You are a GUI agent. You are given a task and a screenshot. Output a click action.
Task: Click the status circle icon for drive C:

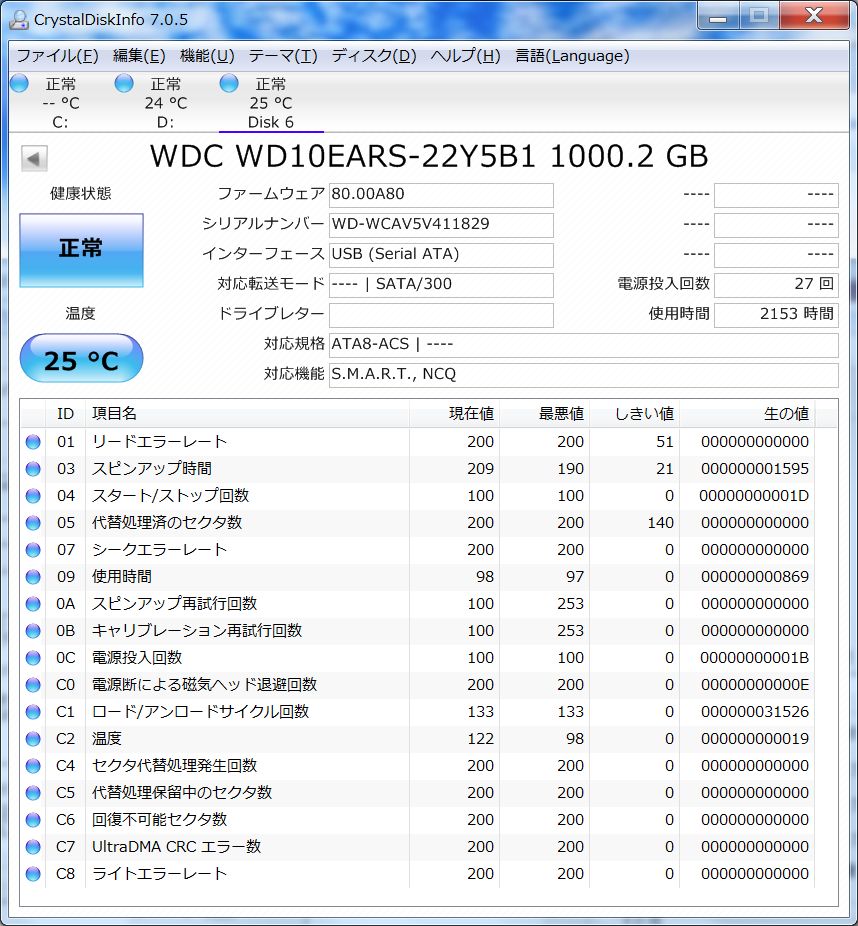[19, 84]
